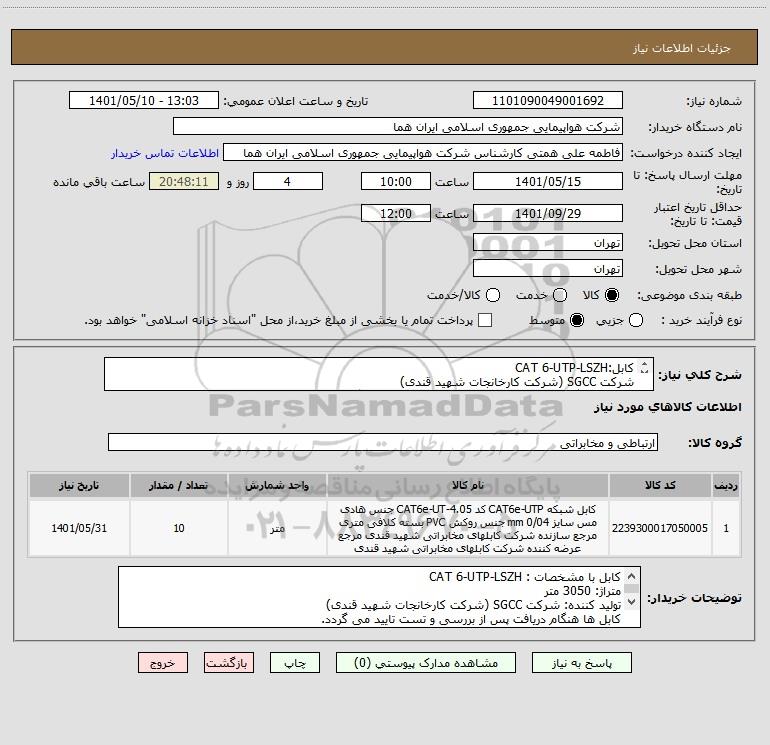Click the خروج exit button
Viewport: 770px width, 745px height.
point(163,663)
